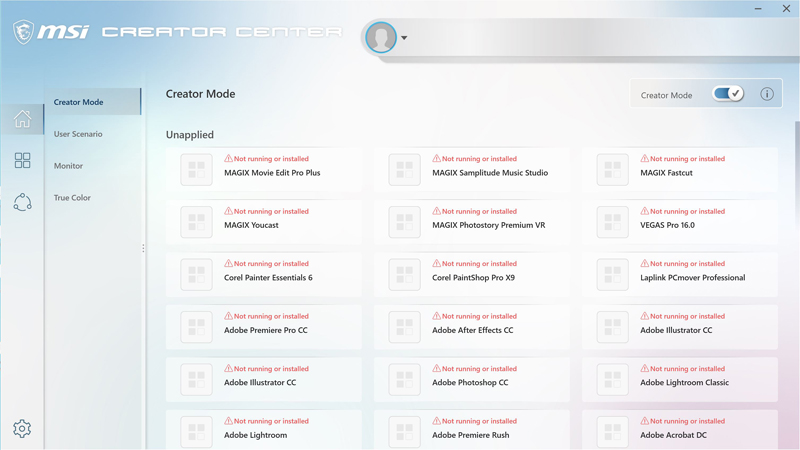The height and width of the screenshot is (450, 800).
Task: Click Corel PaintShop Pro X9 app icon
Action: [405, 274]
